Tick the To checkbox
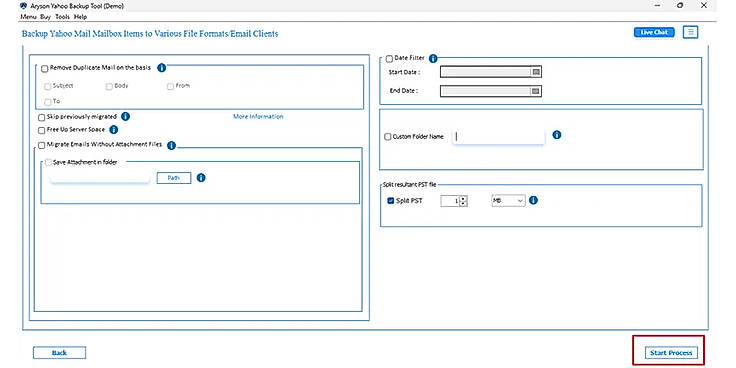 pos(47,102)
